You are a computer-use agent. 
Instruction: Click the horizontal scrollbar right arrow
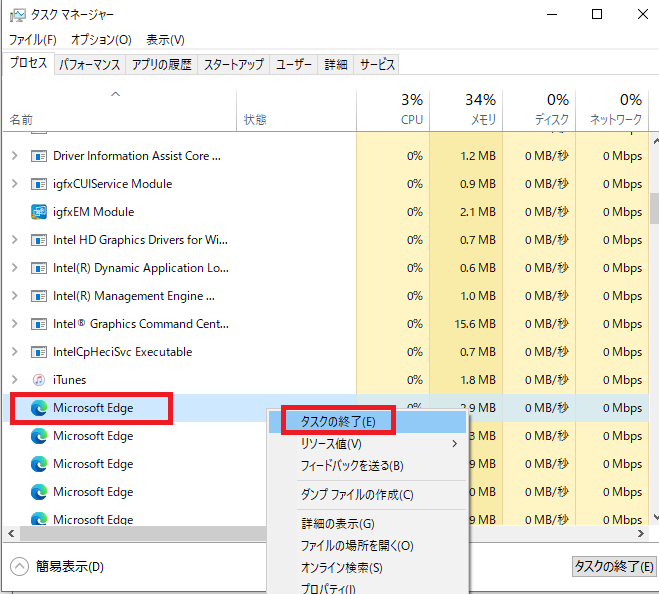(x=641, y=533)
